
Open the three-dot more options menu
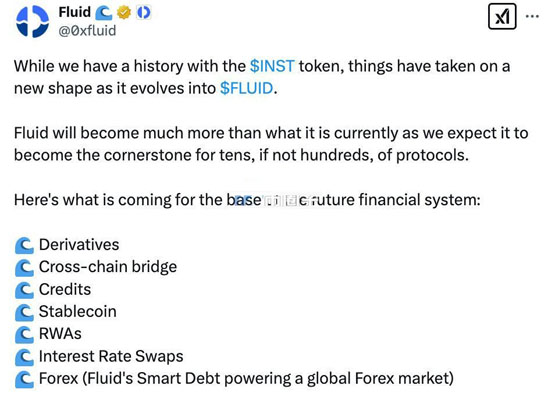click(532, 16)
